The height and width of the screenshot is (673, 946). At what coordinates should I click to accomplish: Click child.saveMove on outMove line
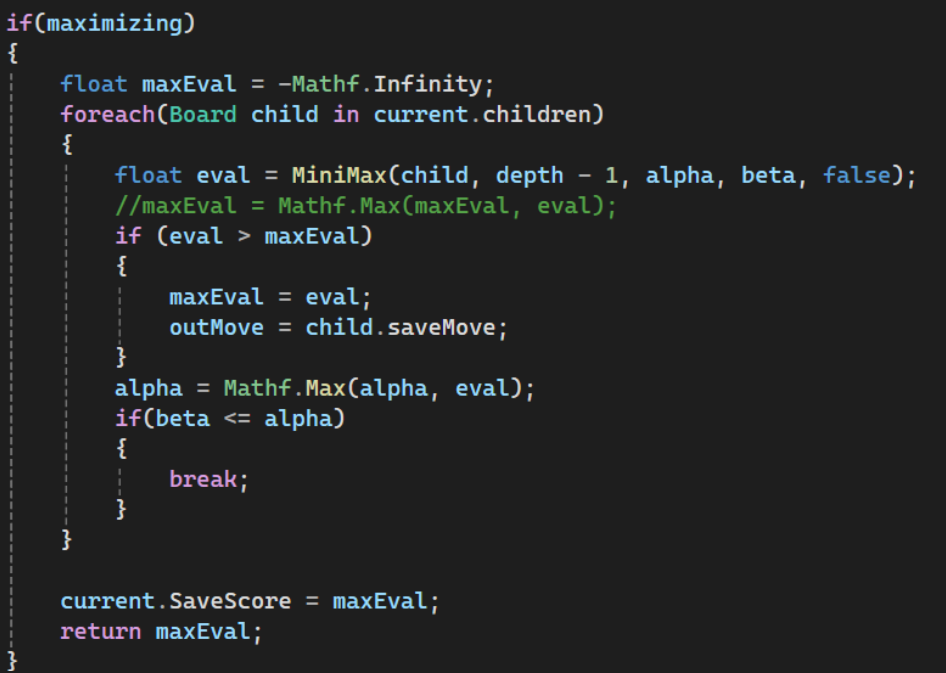[x=401, y=327]
